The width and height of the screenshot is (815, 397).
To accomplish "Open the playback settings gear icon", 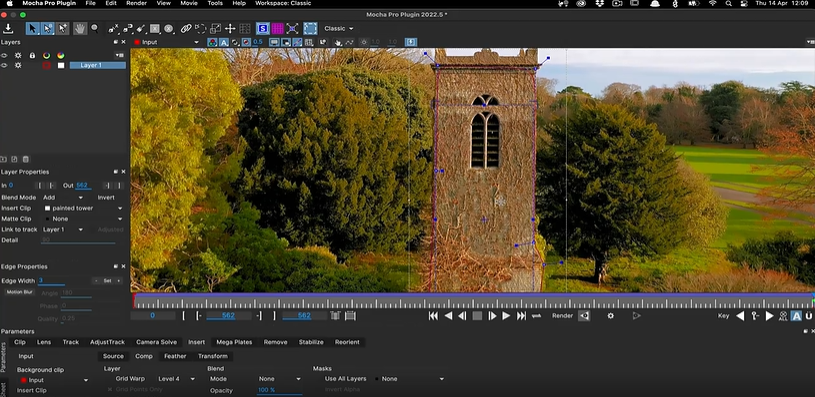I will 611,315.
